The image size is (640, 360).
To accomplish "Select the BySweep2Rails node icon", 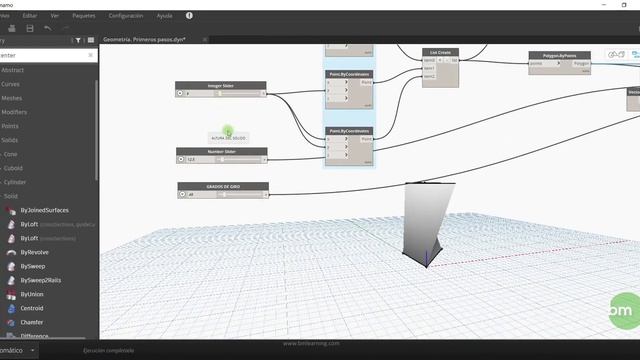I will 11,280.
